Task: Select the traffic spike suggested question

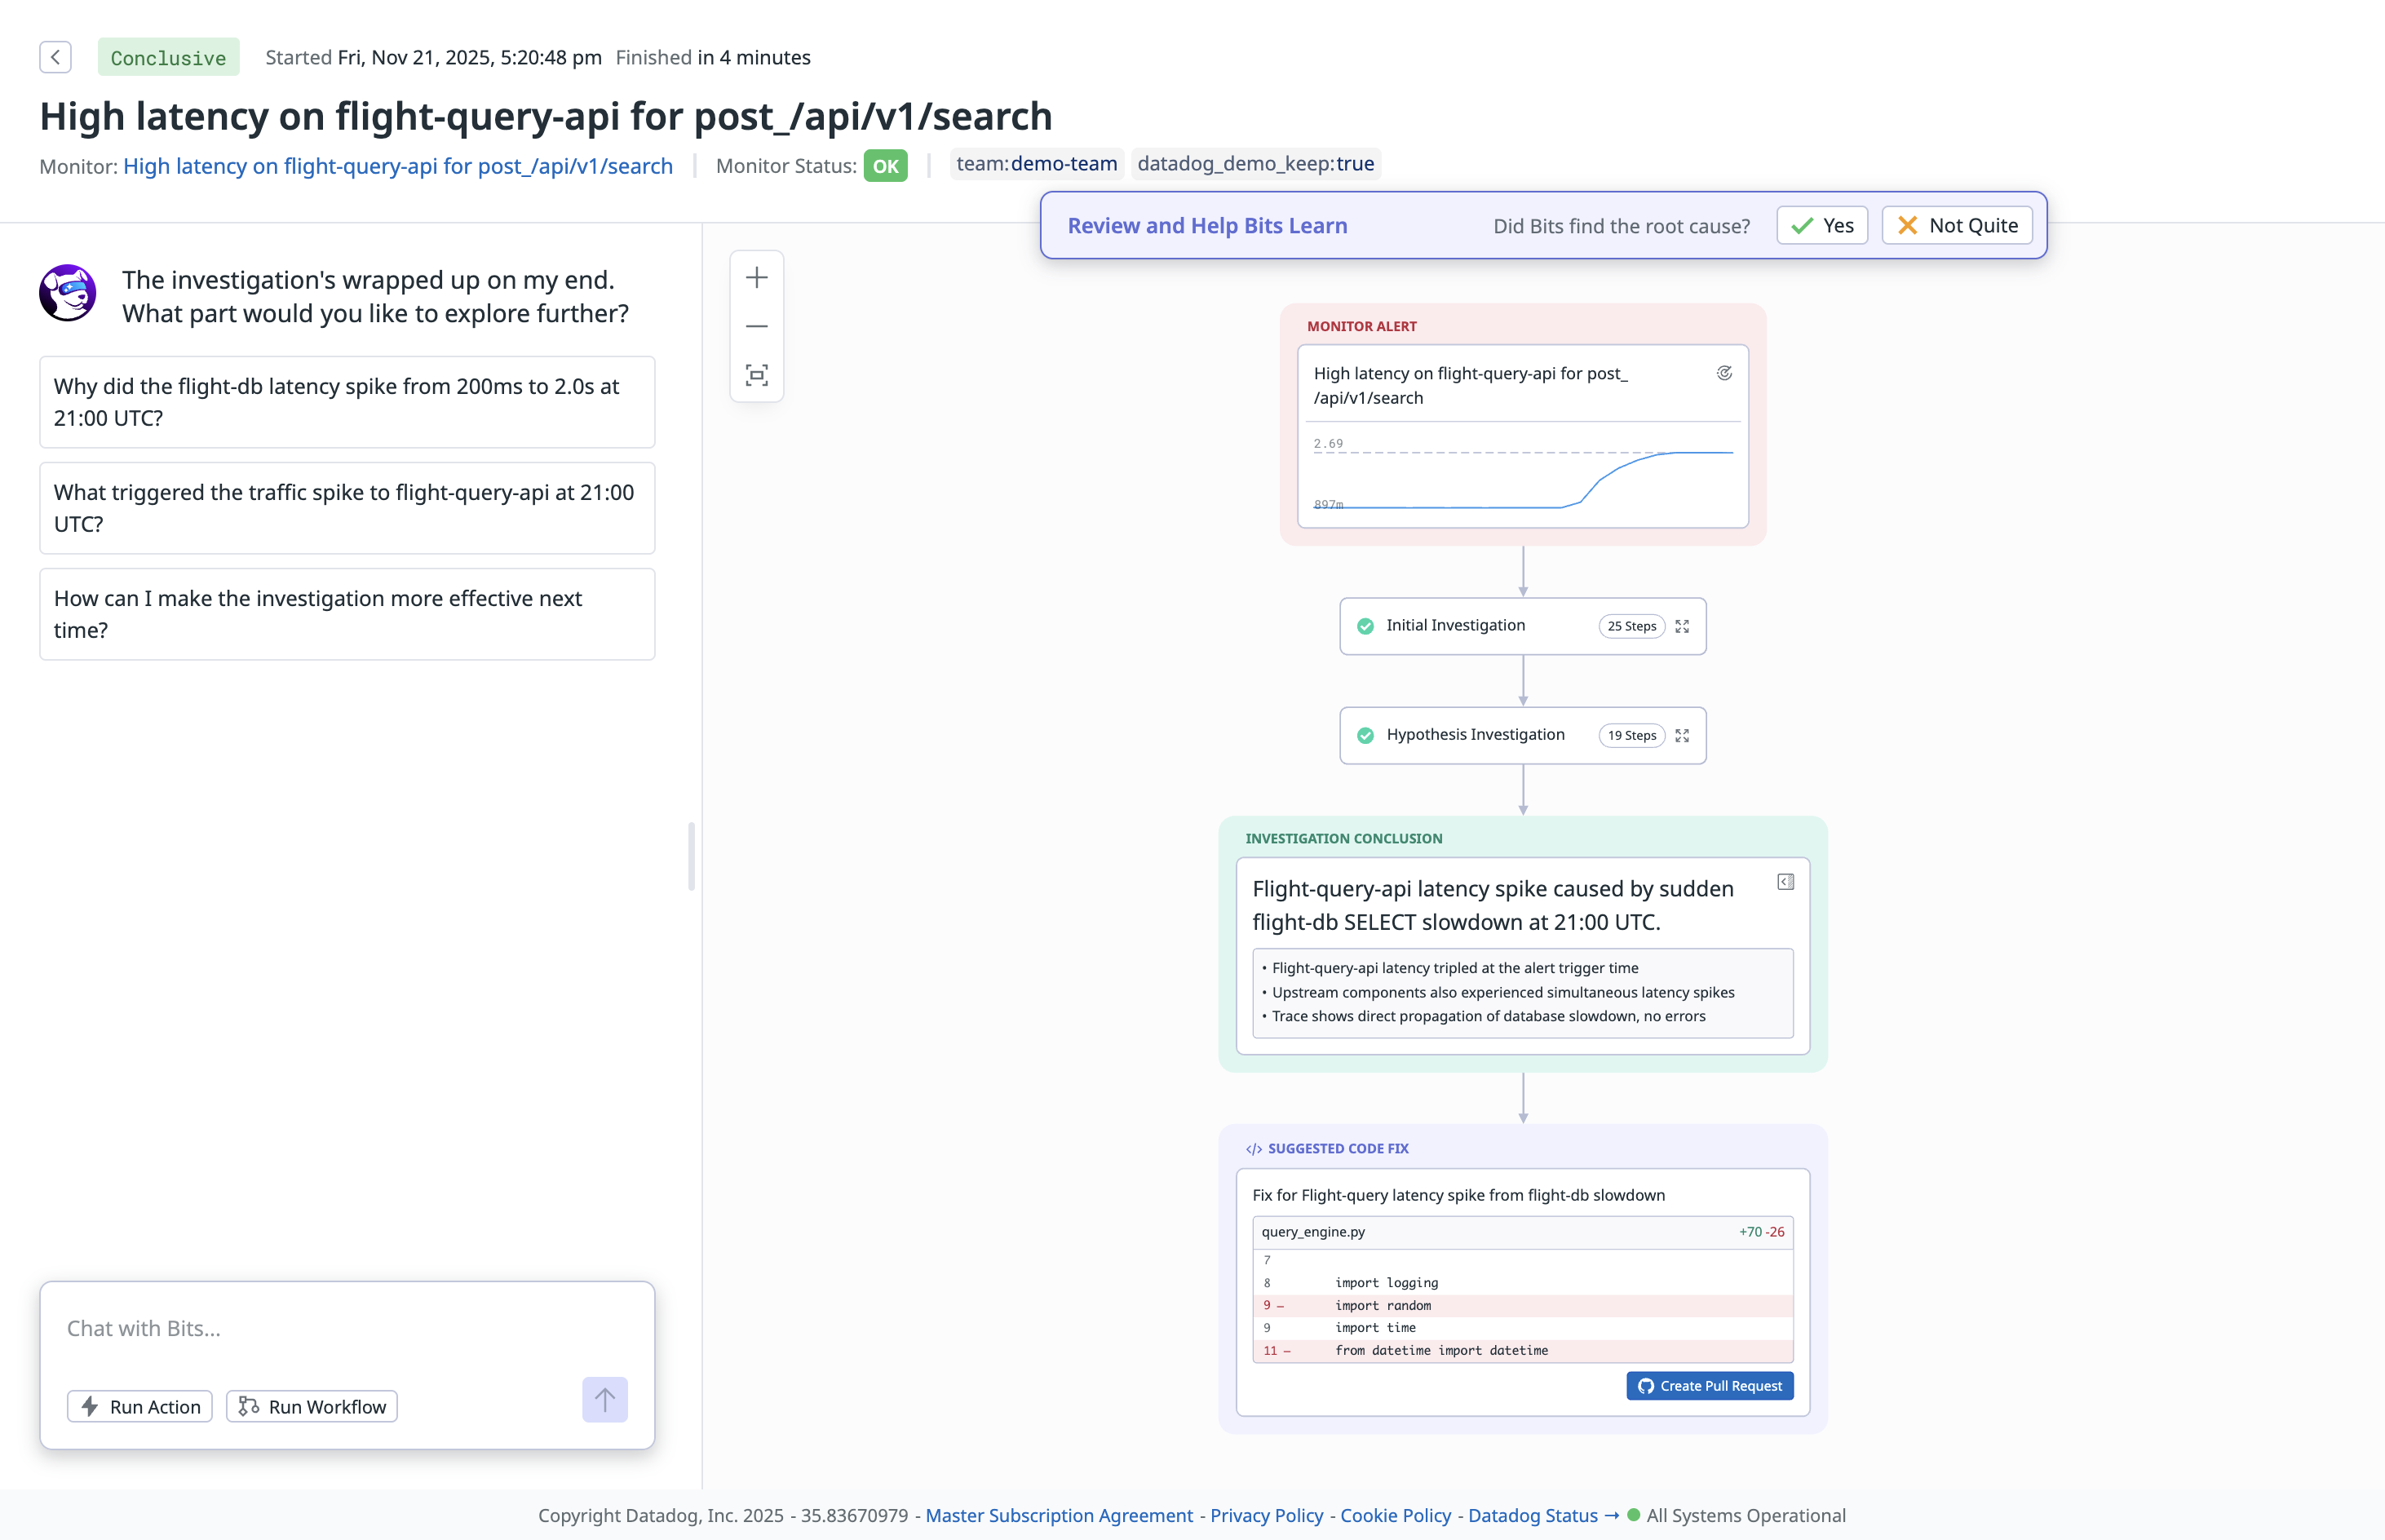Action: point(347,508)
